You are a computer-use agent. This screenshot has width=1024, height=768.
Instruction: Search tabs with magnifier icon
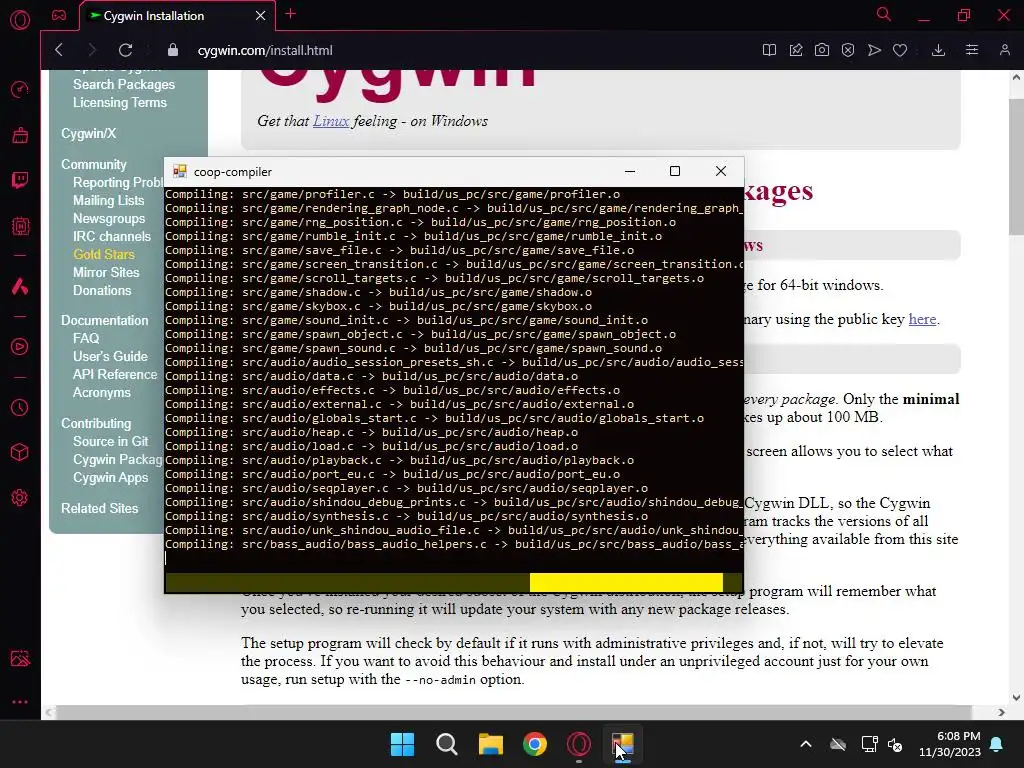click(x=884, y=14)
